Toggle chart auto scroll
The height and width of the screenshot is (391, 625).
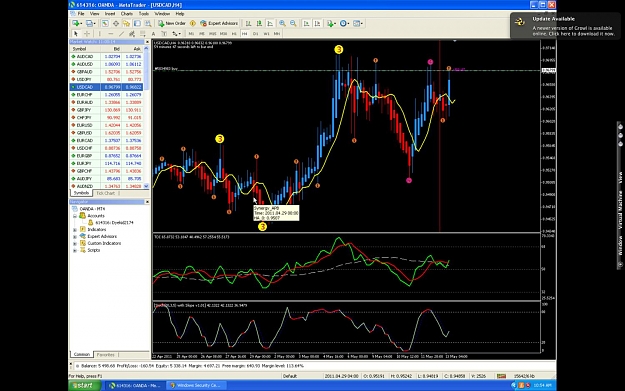306,24
